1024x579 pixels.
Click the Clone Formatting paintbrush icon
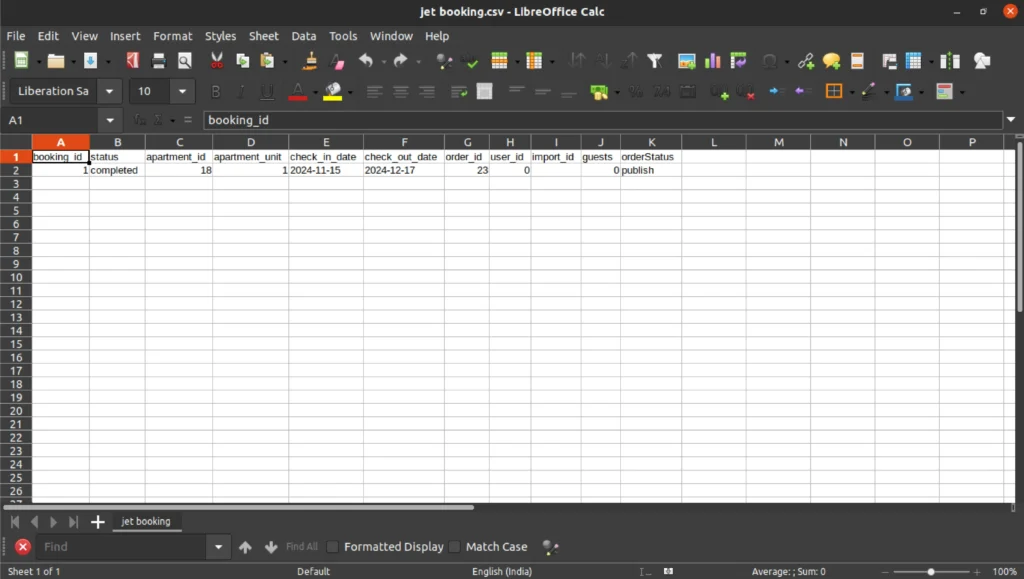(x=310, y=61)
